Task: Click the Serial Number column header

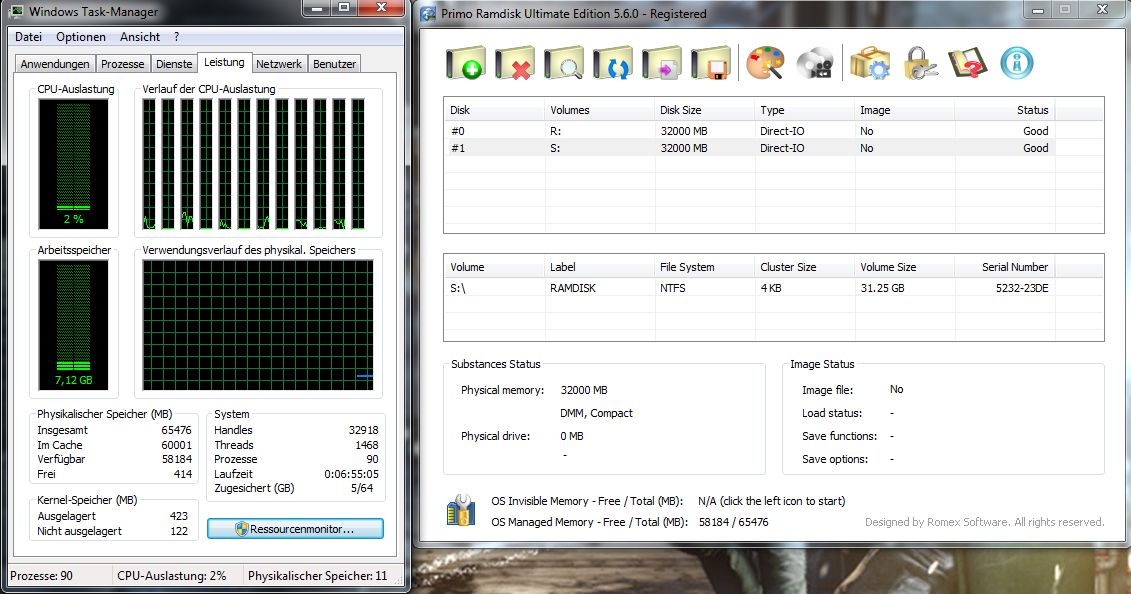Action: (1005, 267)
